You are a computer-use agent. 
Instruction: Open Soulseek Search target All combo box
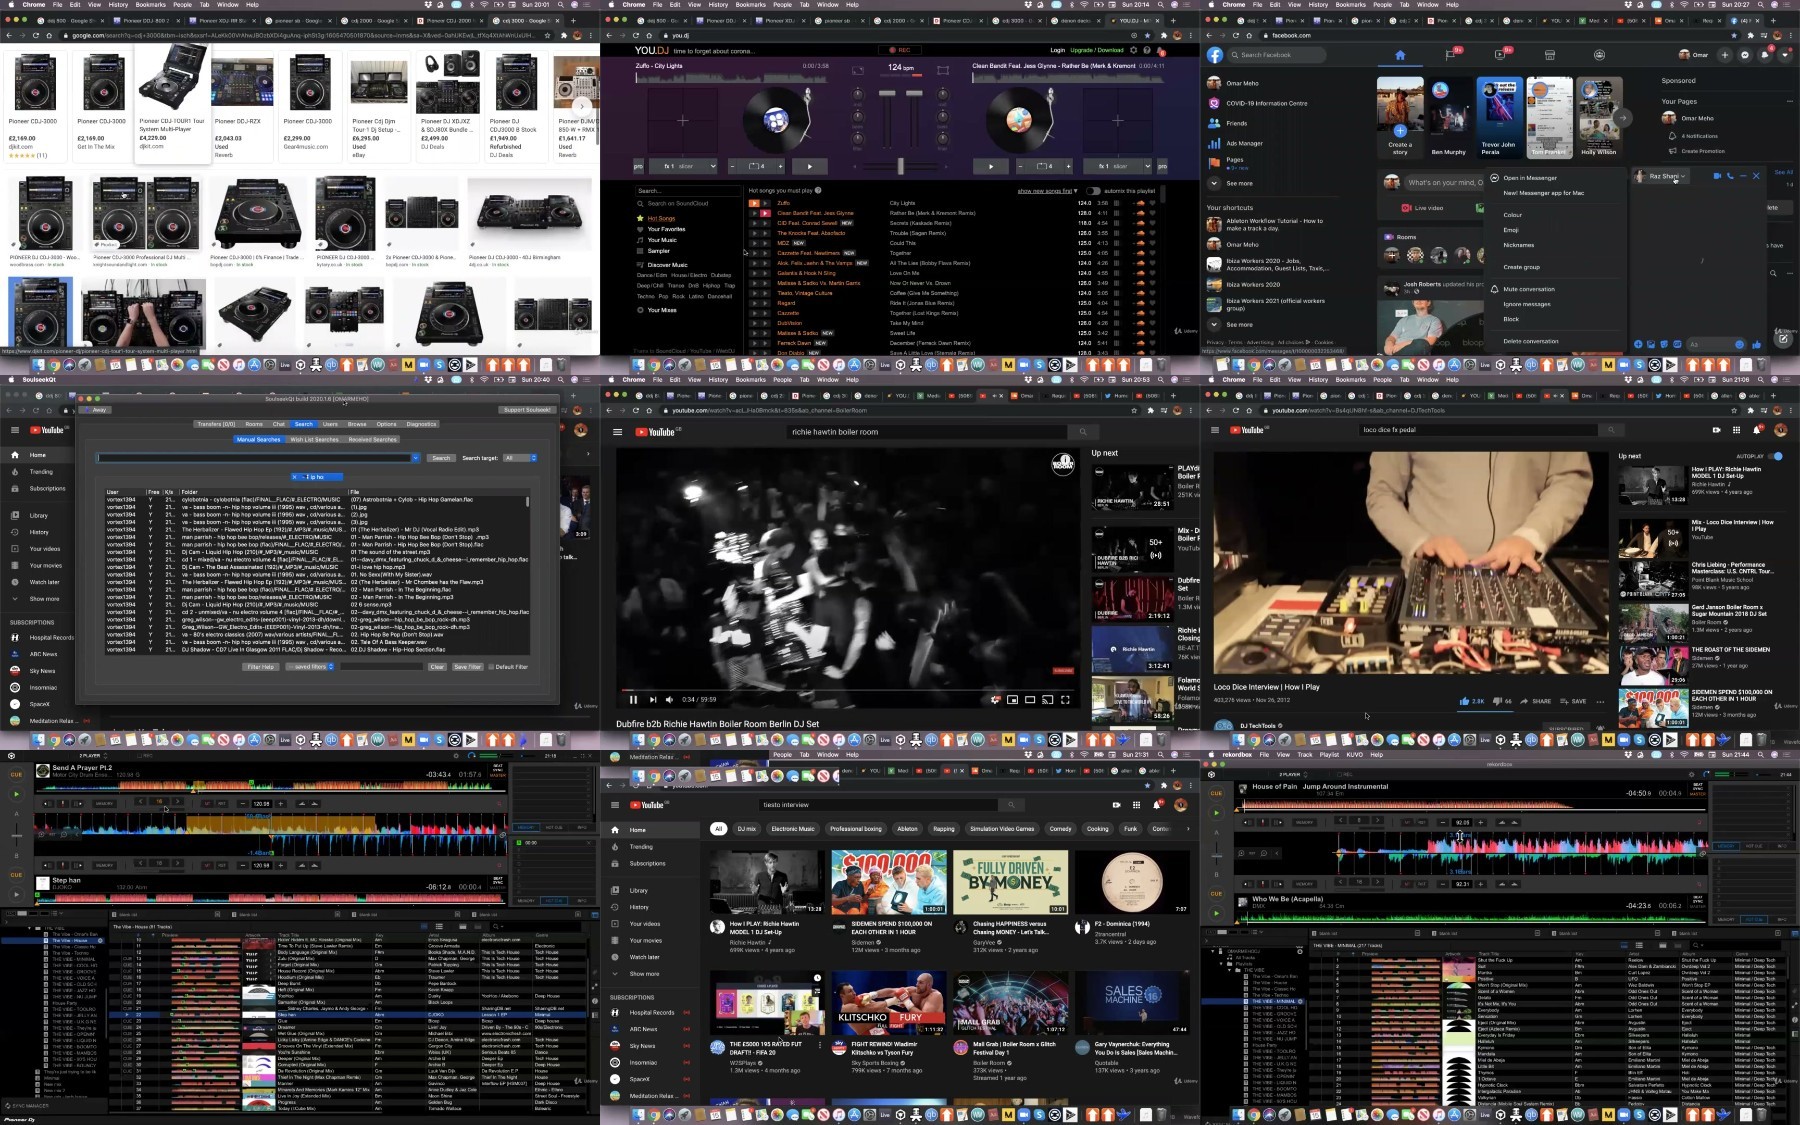(520, 458)
